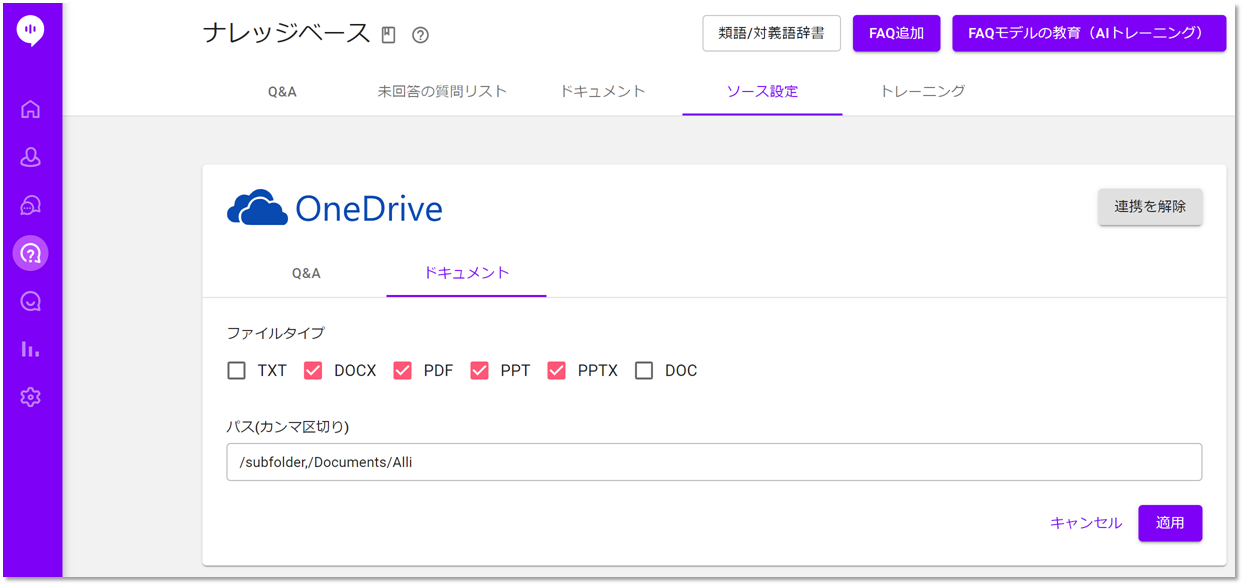The width and height of the screenshot is (1244, 586).
Task: Click the path input field with /subfolder
Action: pyautogui.click(x=714, y=462)
